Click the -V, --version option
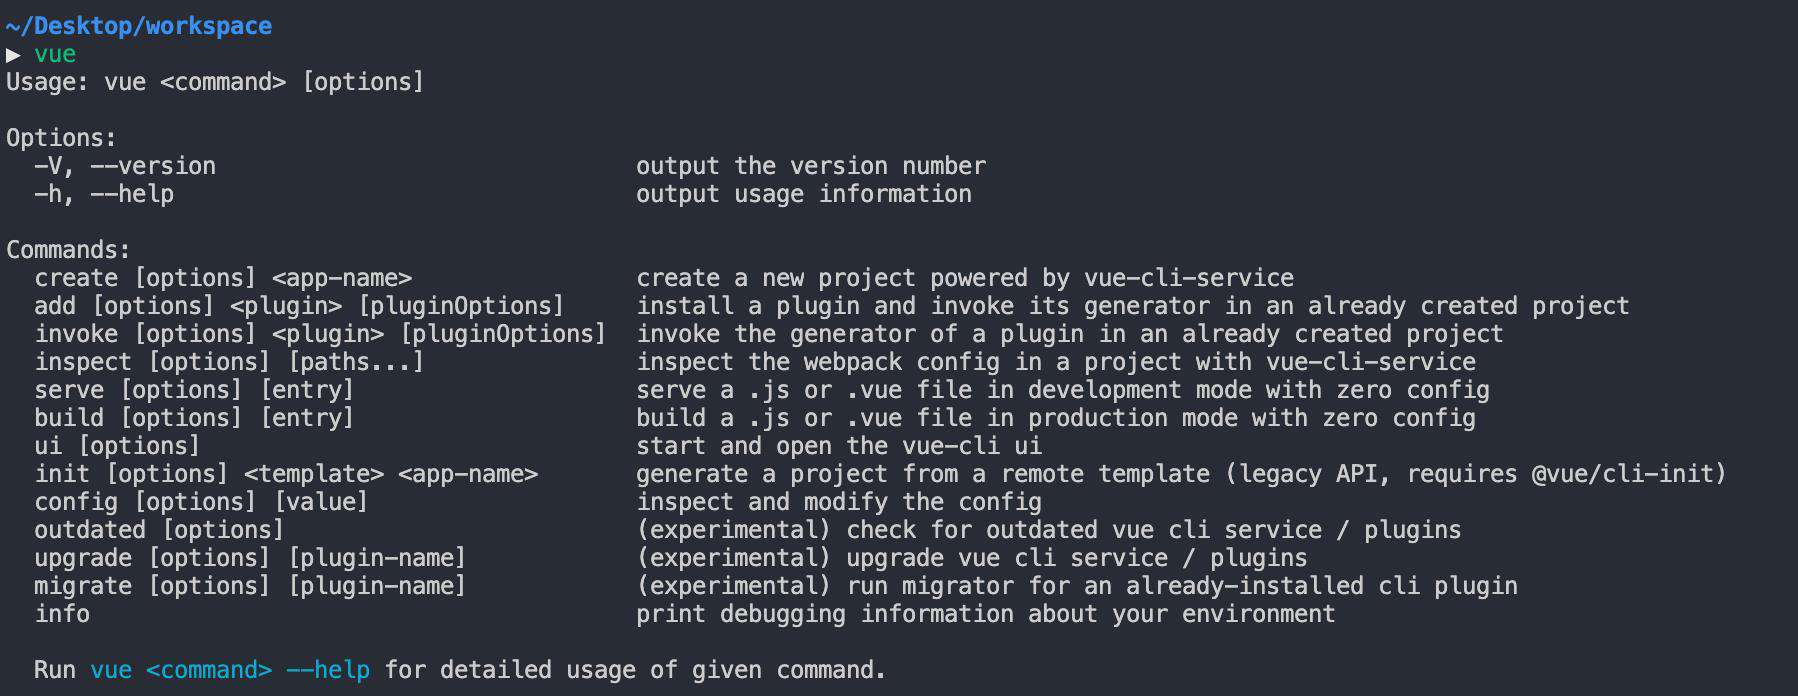This screenshot has height=696, width=1798. click(125, 166)
